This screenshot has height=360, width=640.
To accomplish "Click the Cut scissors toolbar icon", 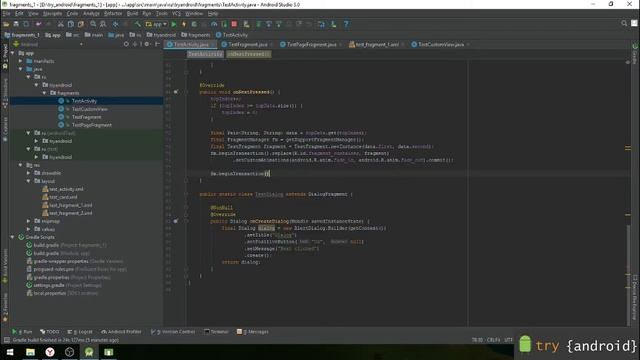I will [x=60, y=24].
